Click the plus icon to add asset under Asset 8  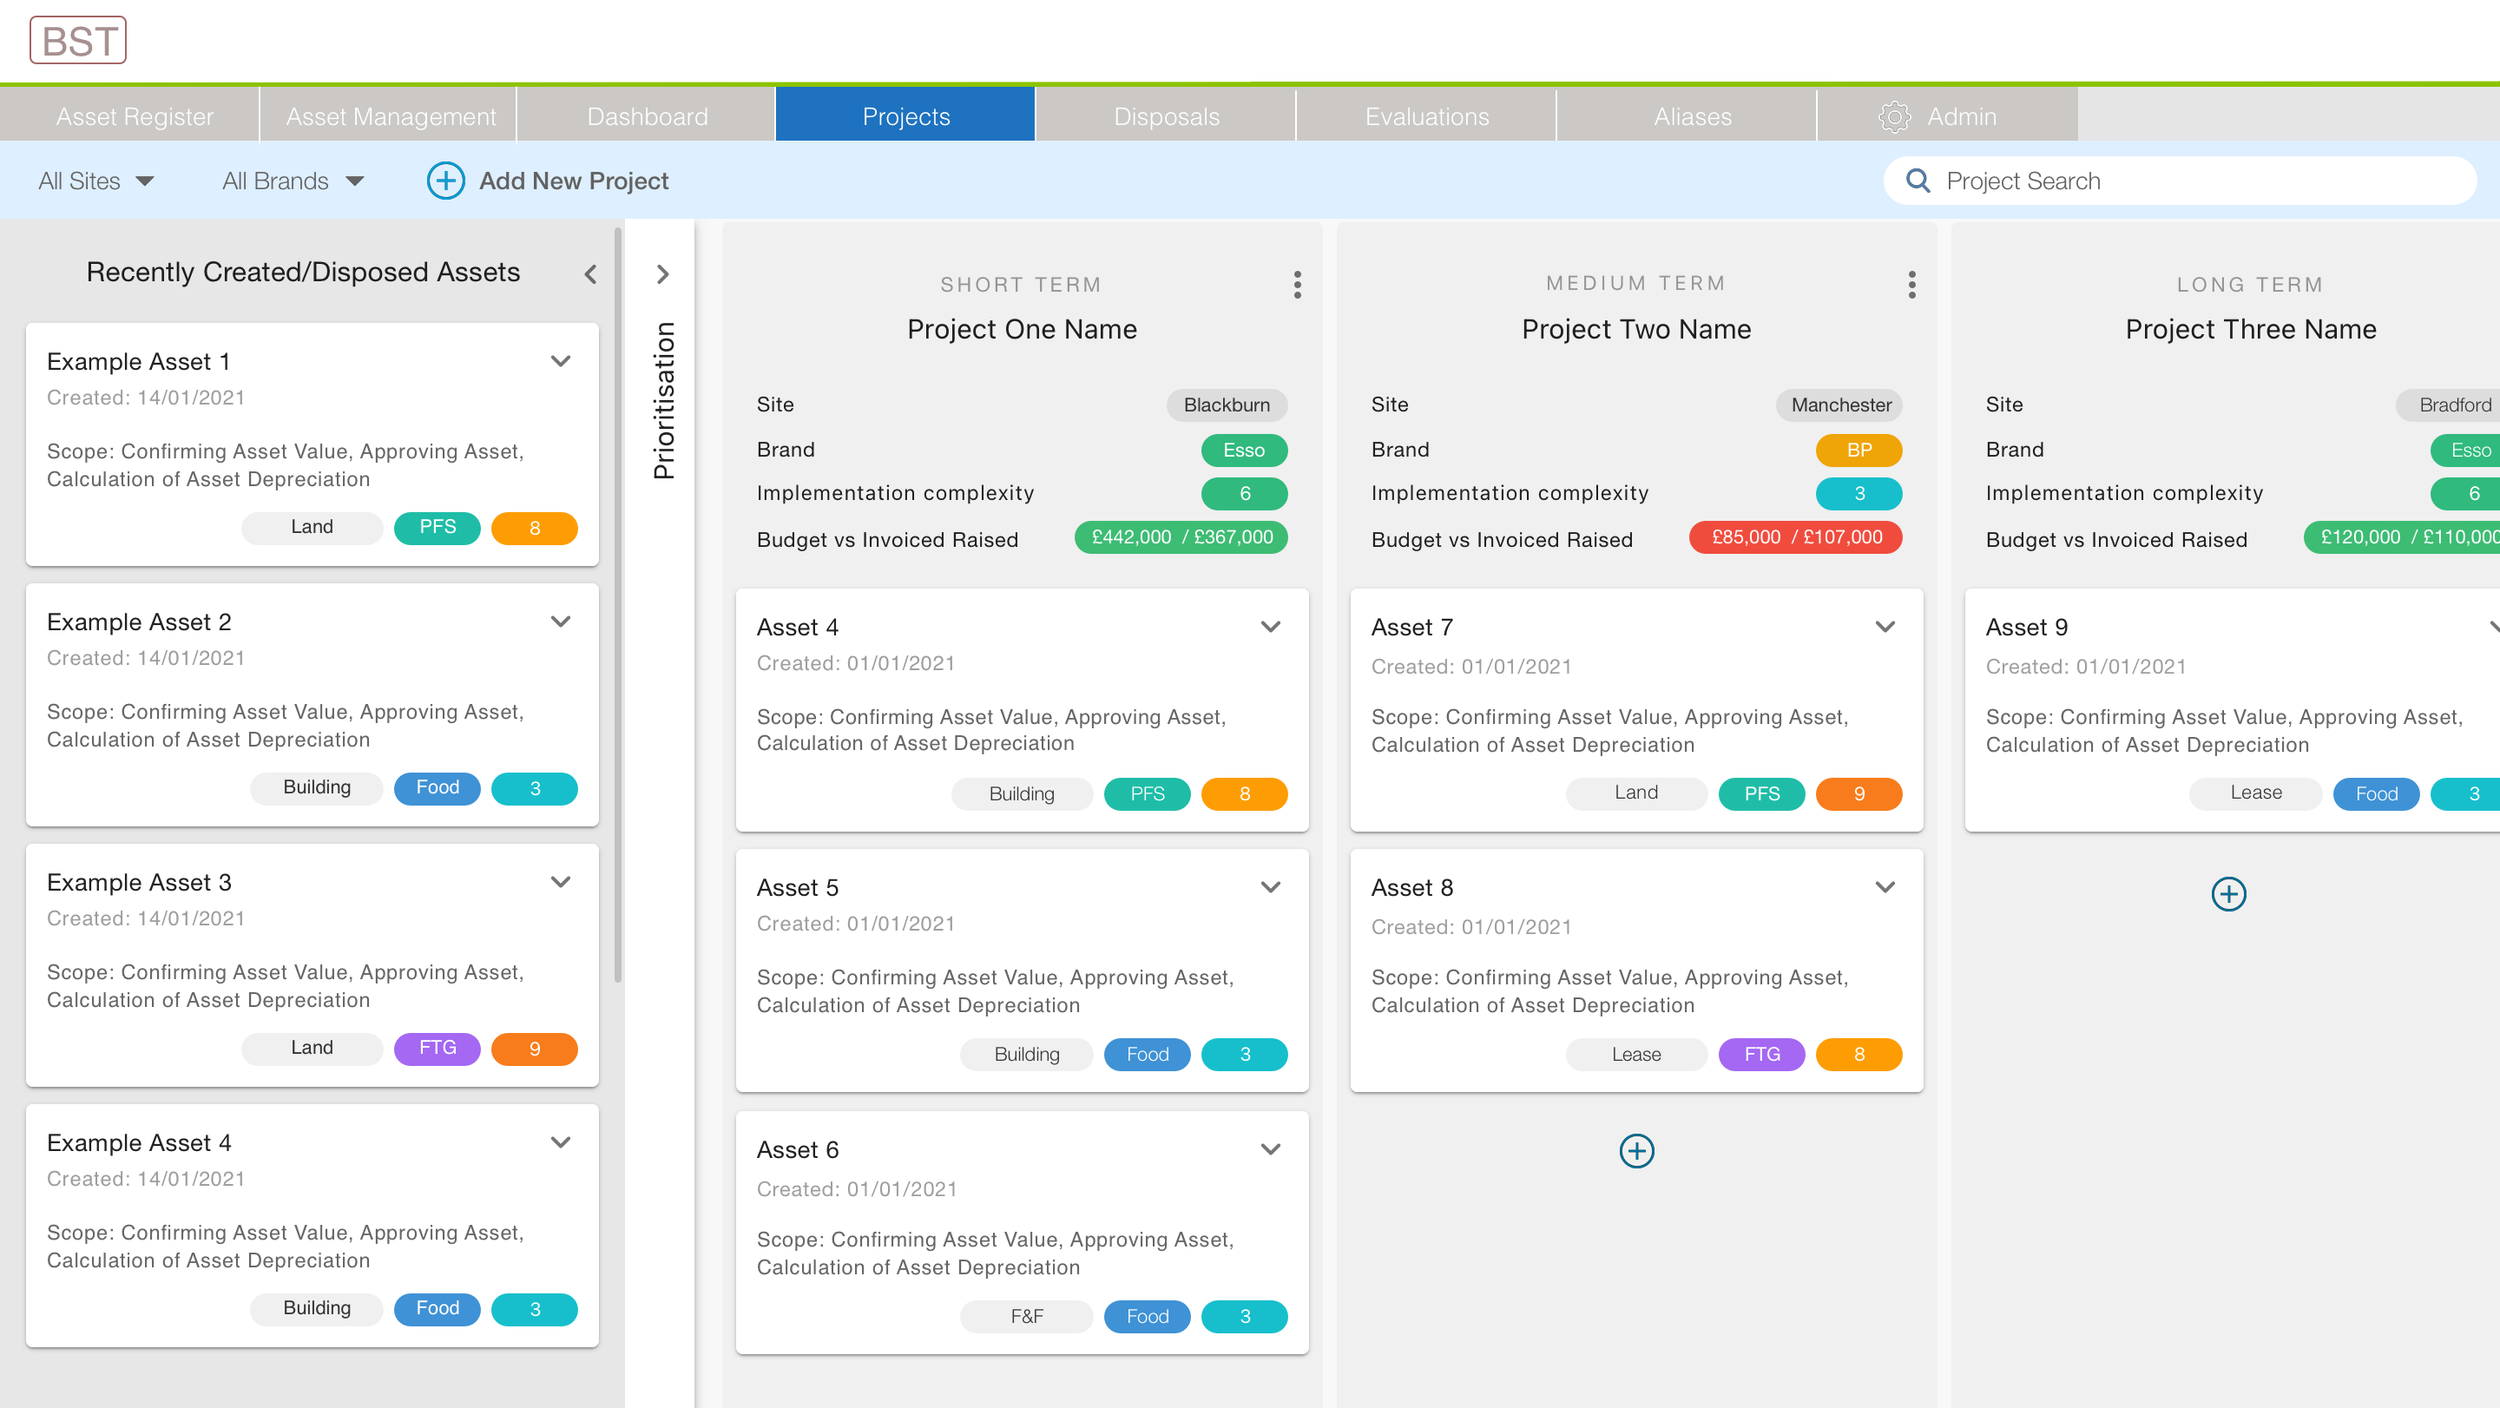1636,1150
